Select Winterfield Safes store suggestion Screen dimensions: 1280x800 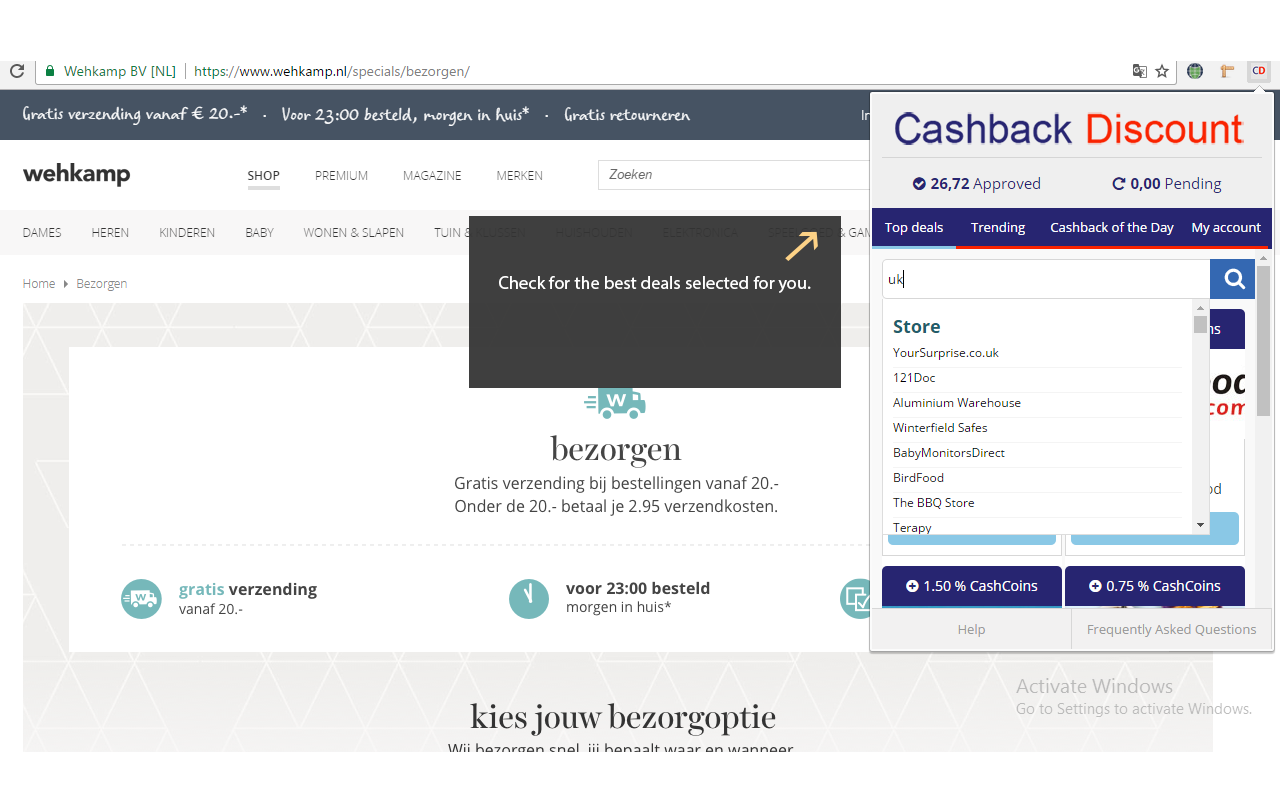coord(1037,428)
